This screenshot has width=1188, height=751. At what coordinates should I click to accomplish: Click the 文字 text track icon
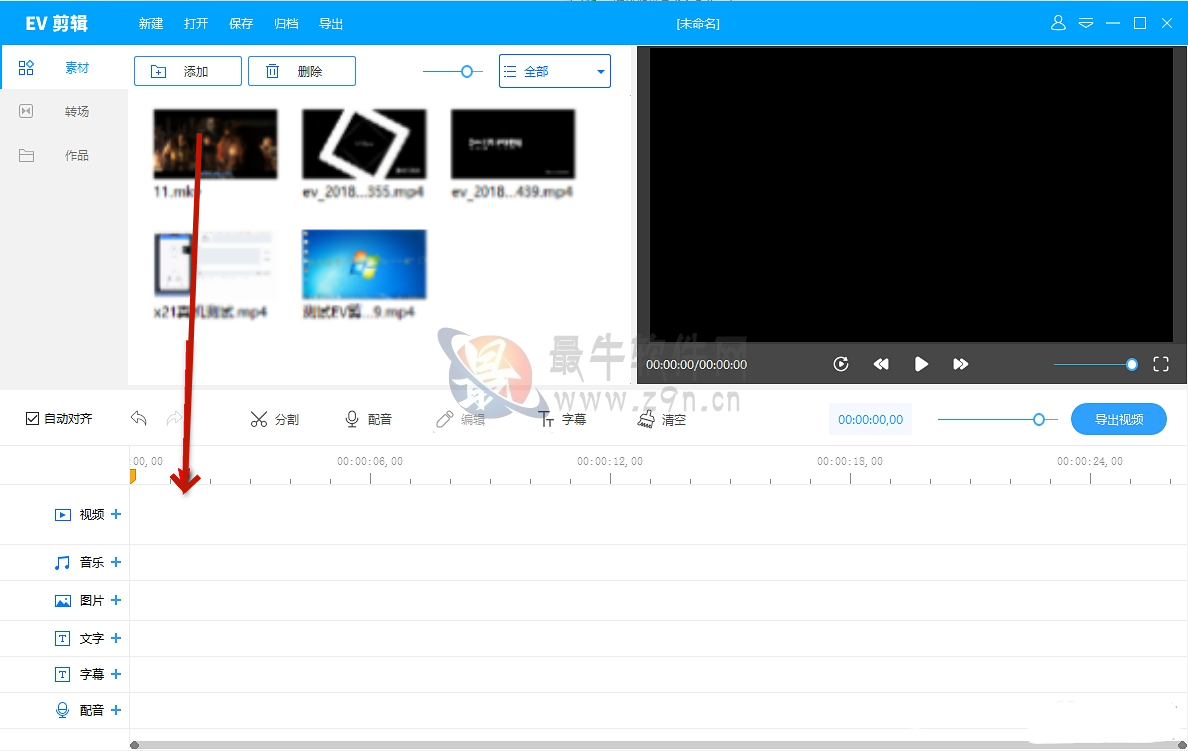62,639
